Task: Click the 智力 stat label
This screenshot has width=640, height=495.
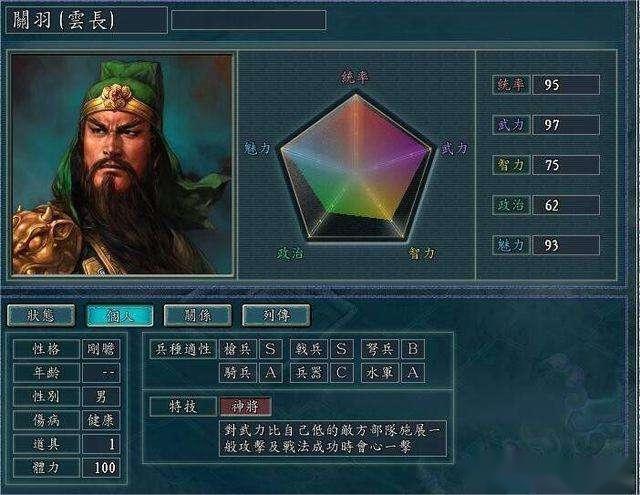Action: (511, 165)
